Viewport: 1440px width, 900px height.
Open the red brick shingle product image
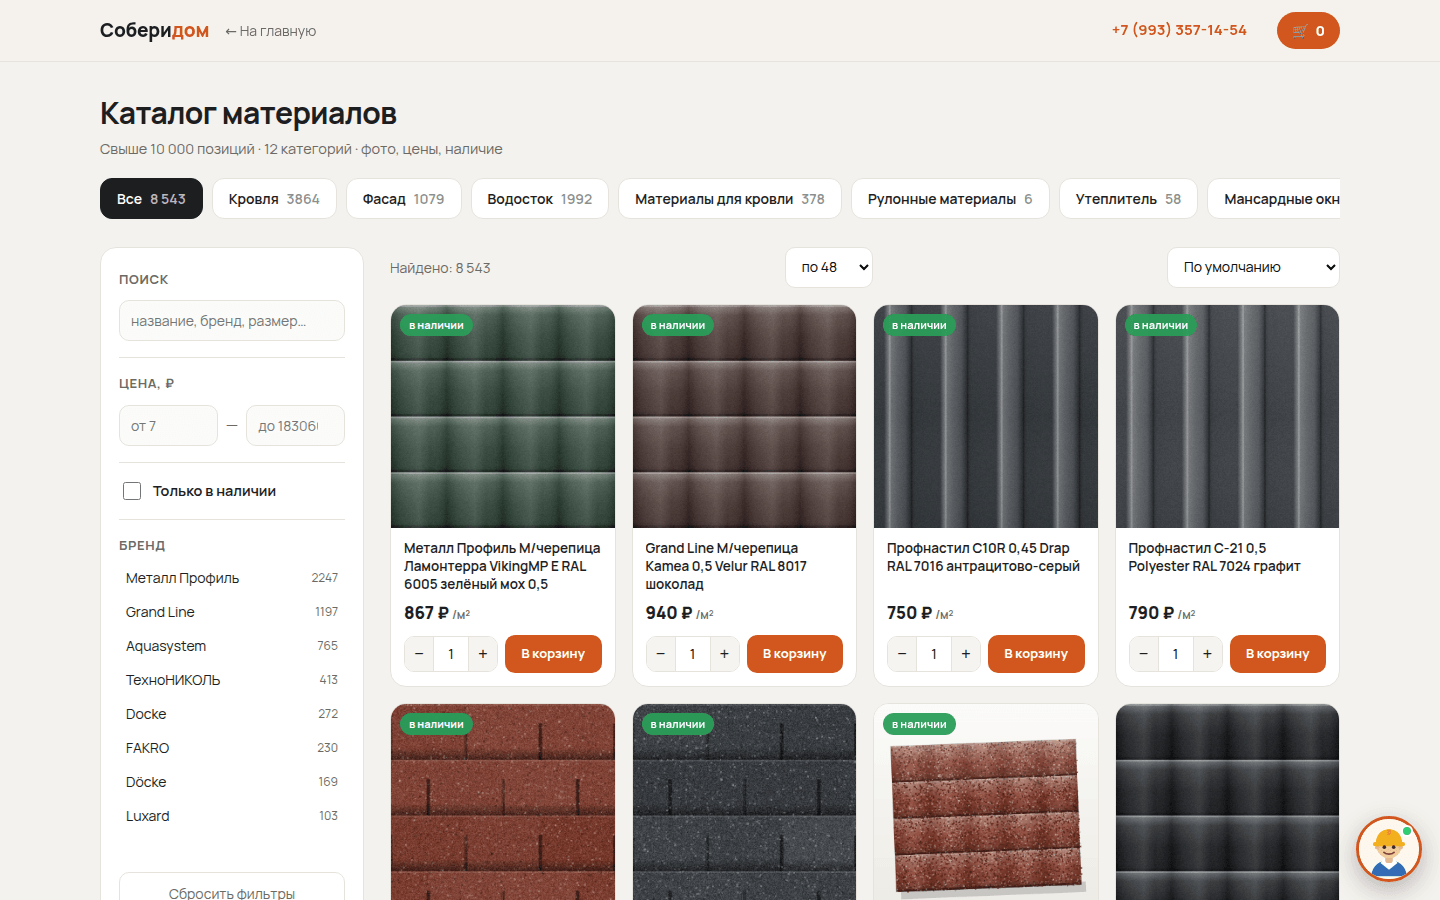click(503, 802)
